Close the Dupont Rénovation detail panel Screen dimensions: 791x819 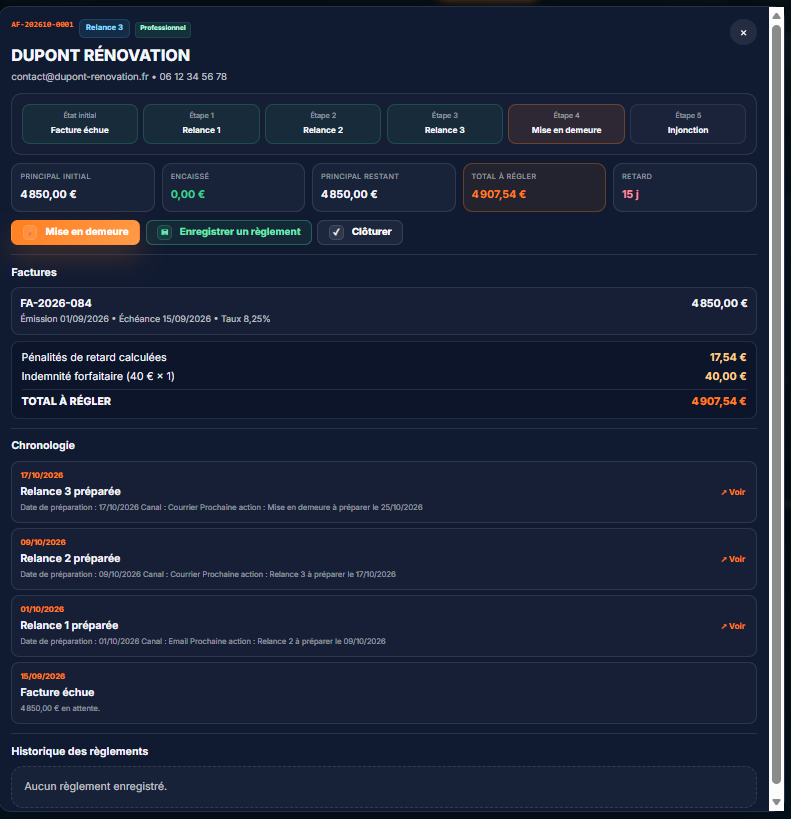coord(743,32)
